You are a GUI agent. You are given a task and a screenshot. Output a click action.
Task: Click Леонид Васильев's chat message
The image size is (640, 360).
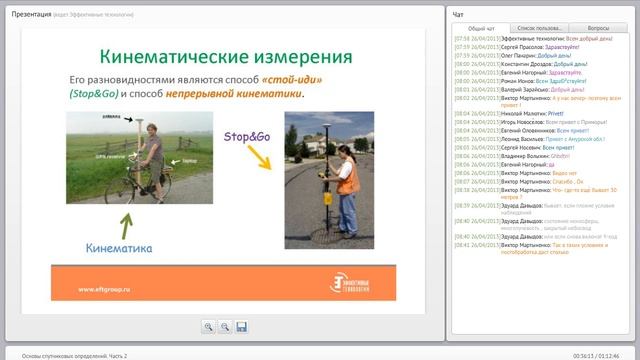[530, 139]
